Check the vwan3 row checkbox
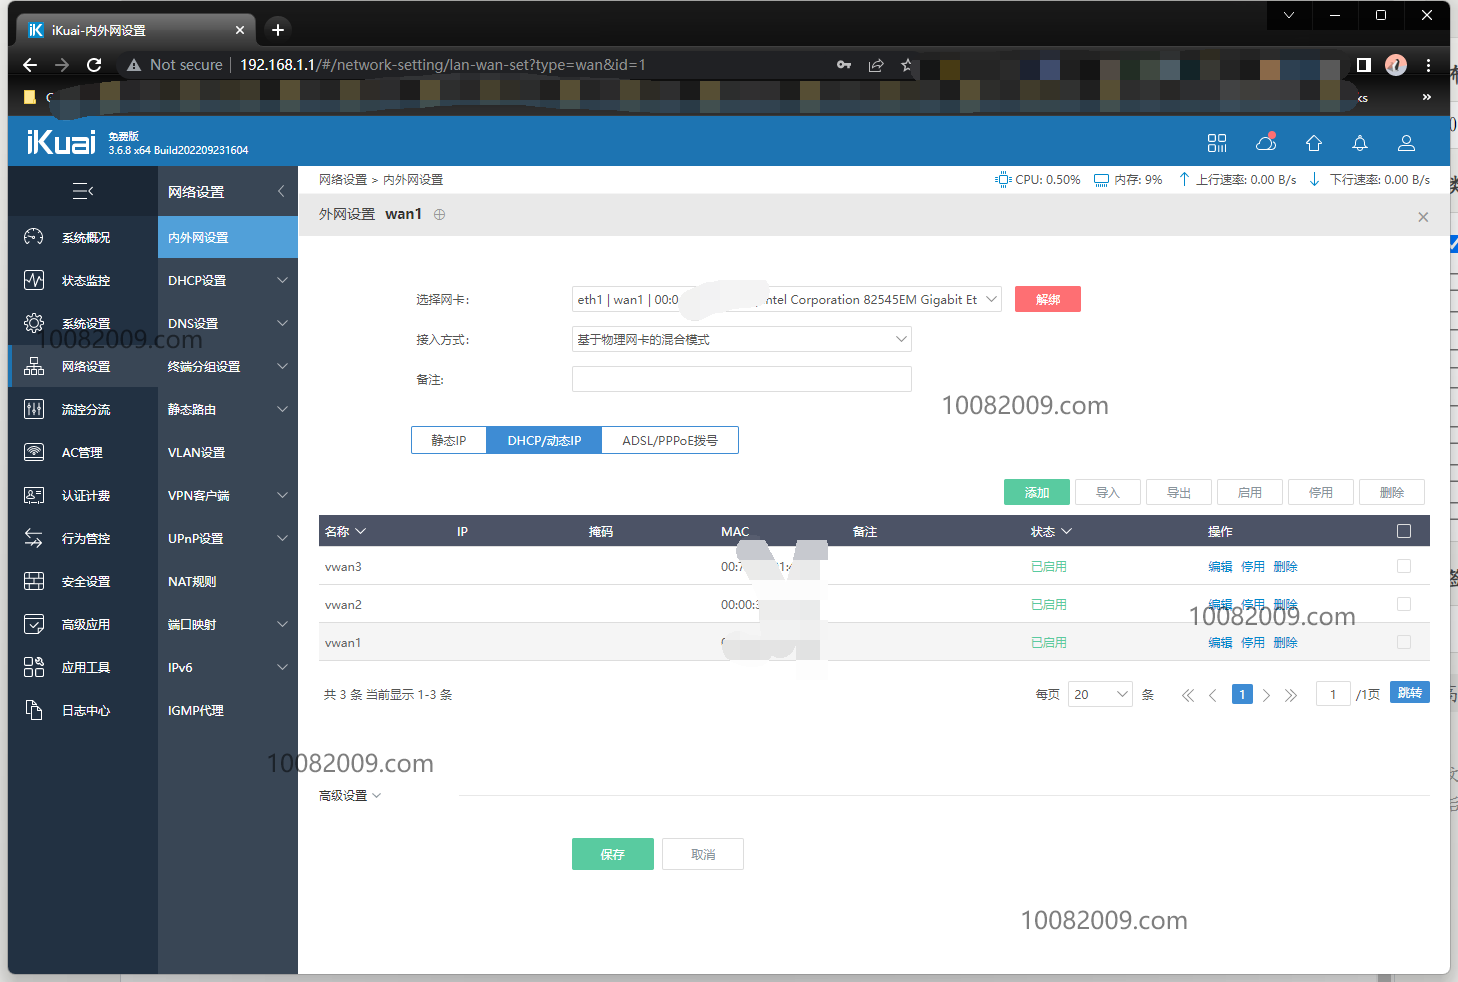Viewport: 1458px width, 982px height. click(1404, 566)
